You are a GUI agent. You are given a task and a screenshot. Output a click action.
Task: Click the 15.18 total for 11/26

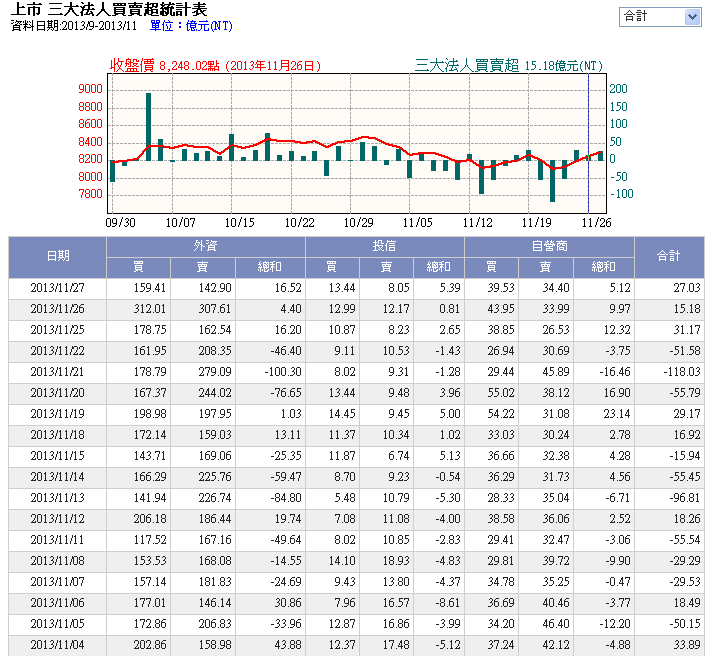pyautogui.click(x=687, y=309)
